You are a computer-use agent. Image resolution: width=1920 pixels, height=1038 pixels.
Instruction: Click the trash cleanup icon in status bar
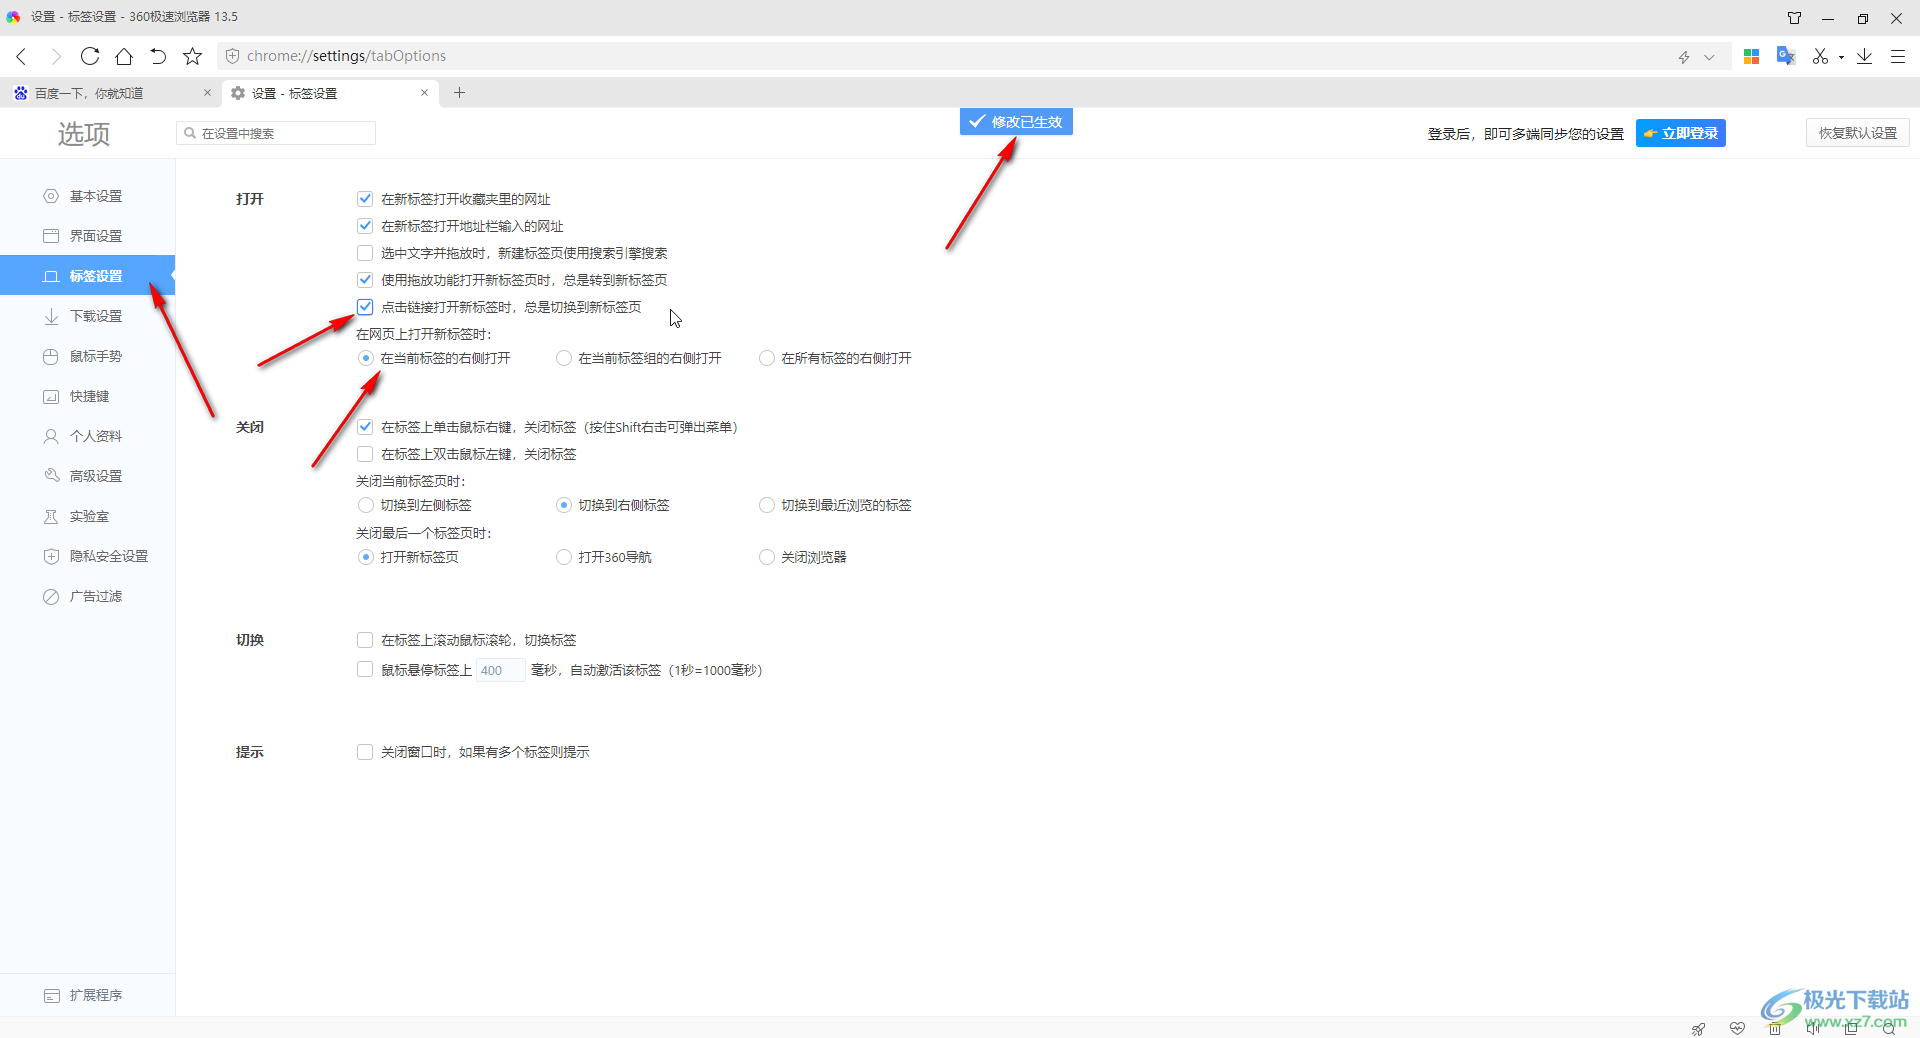click(1775, 1028)
